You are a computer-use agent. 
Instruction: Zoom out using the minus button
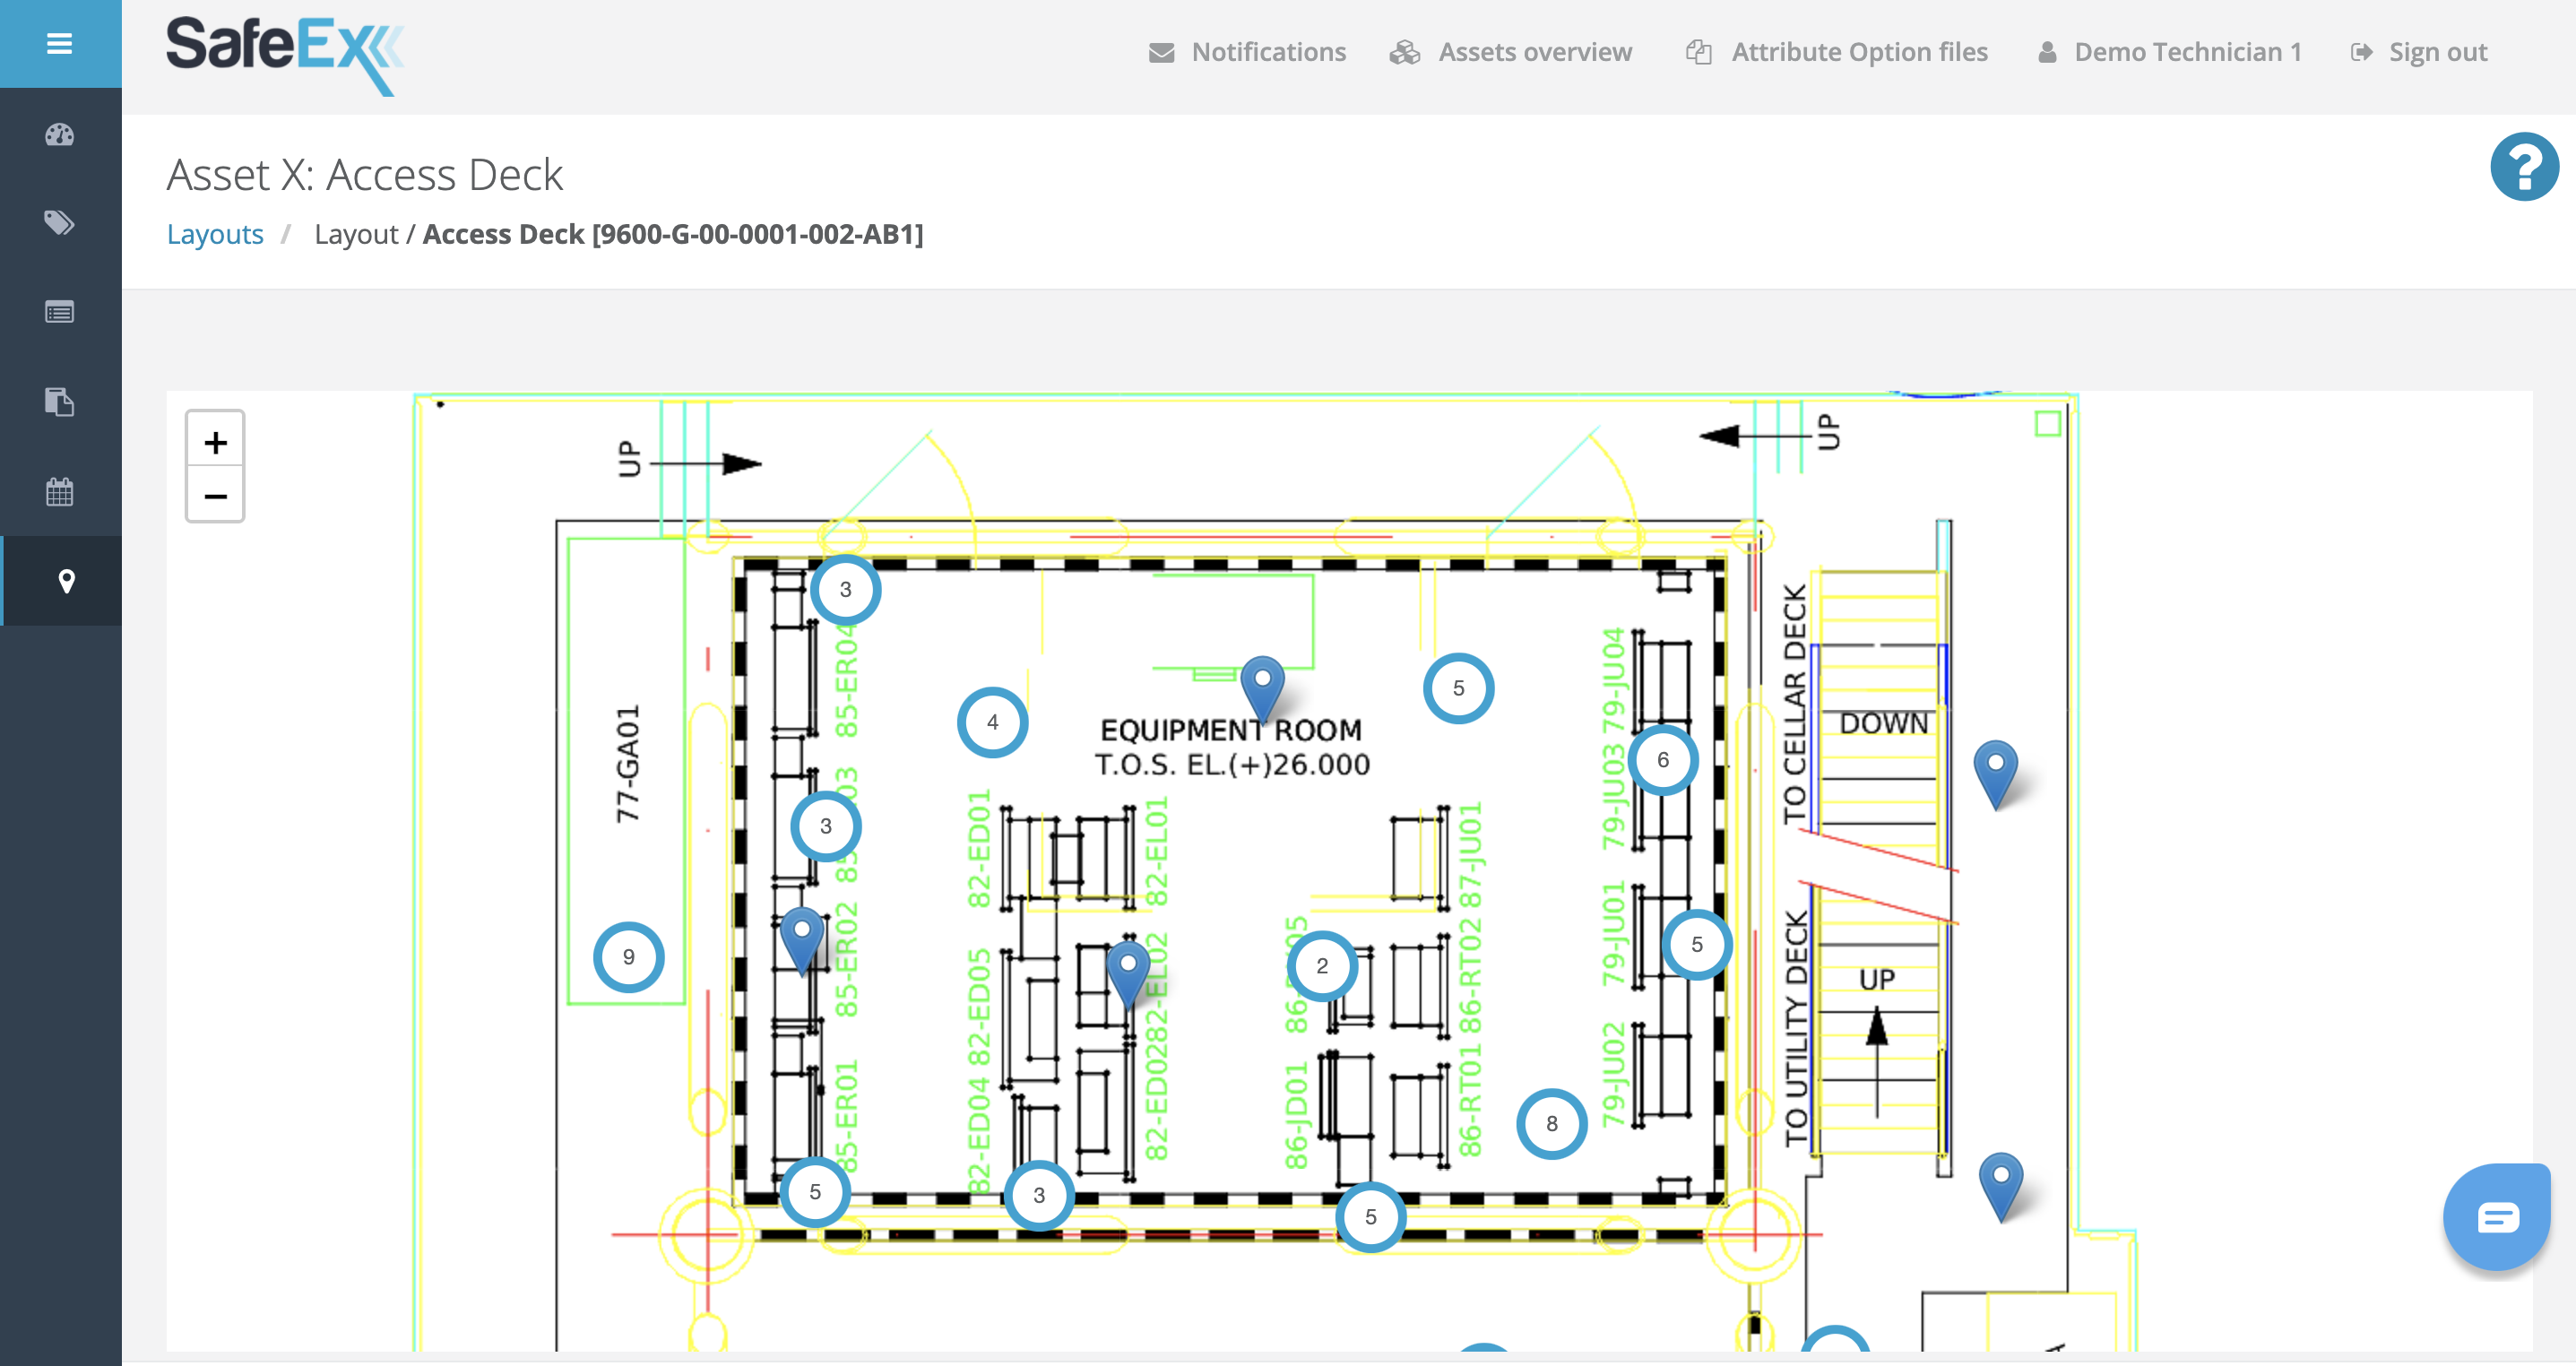pyautogui.click(x=214, y=496)
